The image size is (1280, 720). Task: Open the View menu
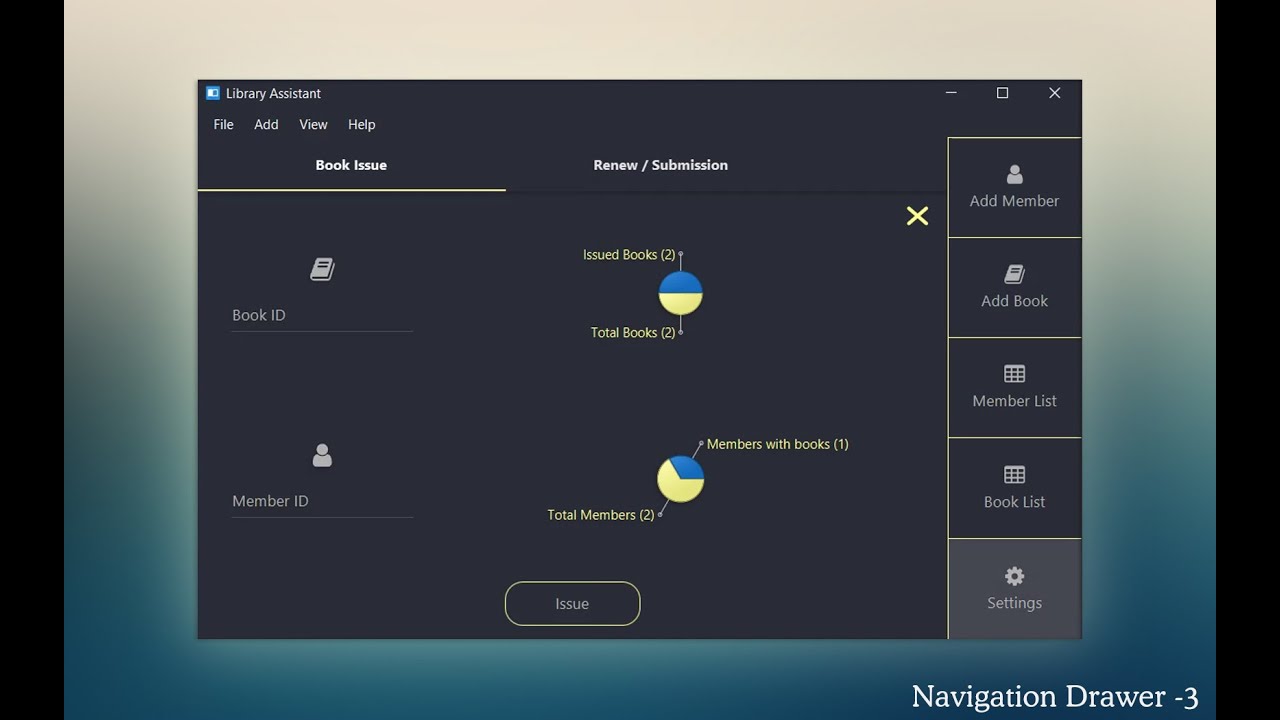[x=313, y=124]
